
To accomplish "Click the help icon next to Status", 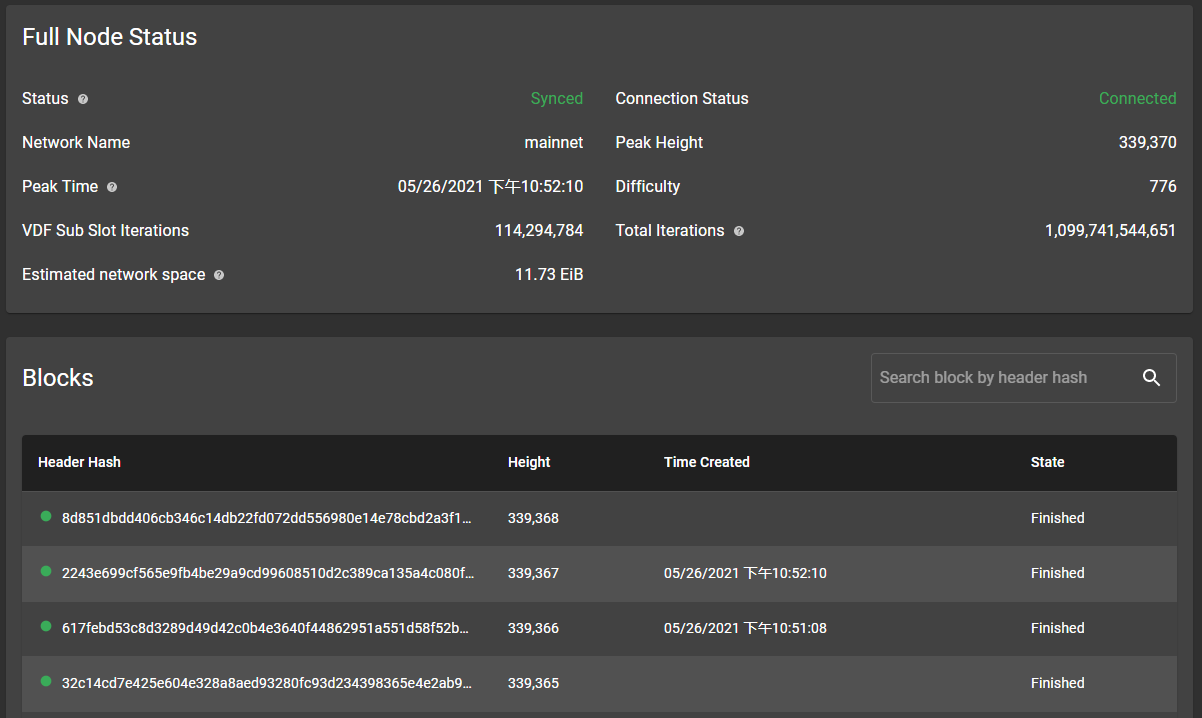I will (83, 99).
